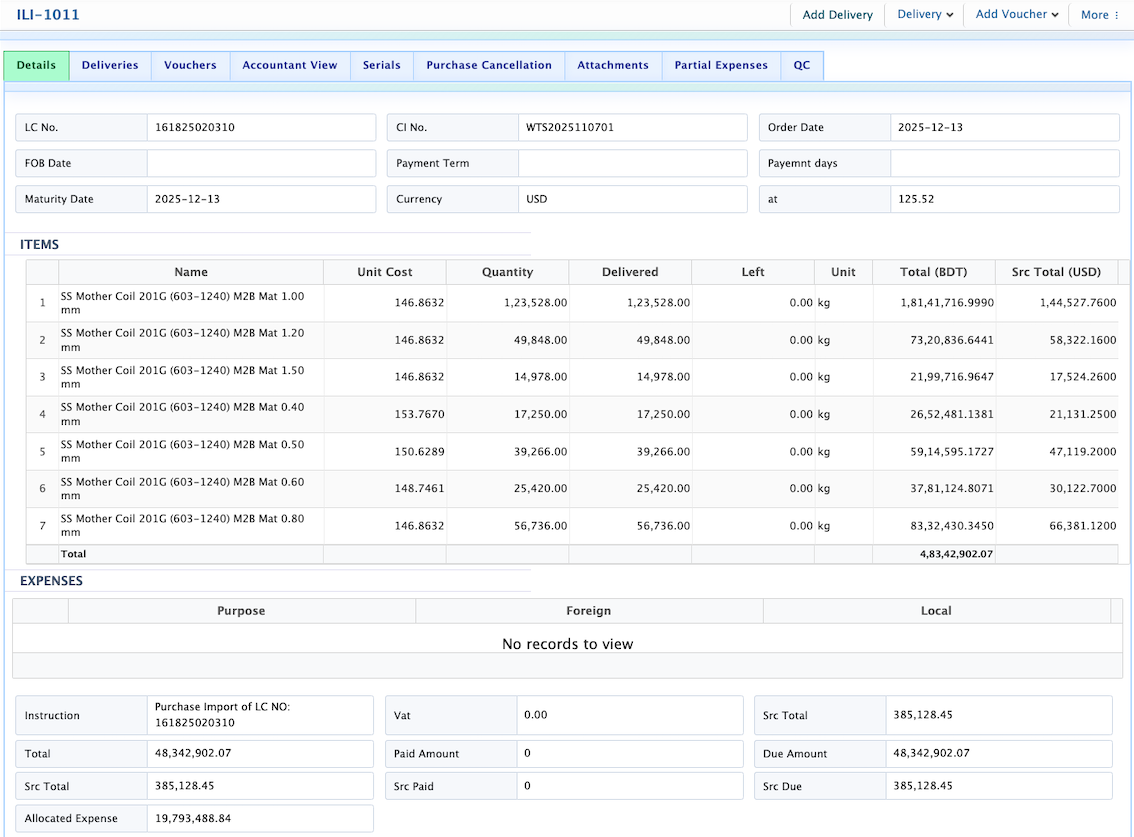
Task: Switch to the Serials tab
Action: click(382, 65)
